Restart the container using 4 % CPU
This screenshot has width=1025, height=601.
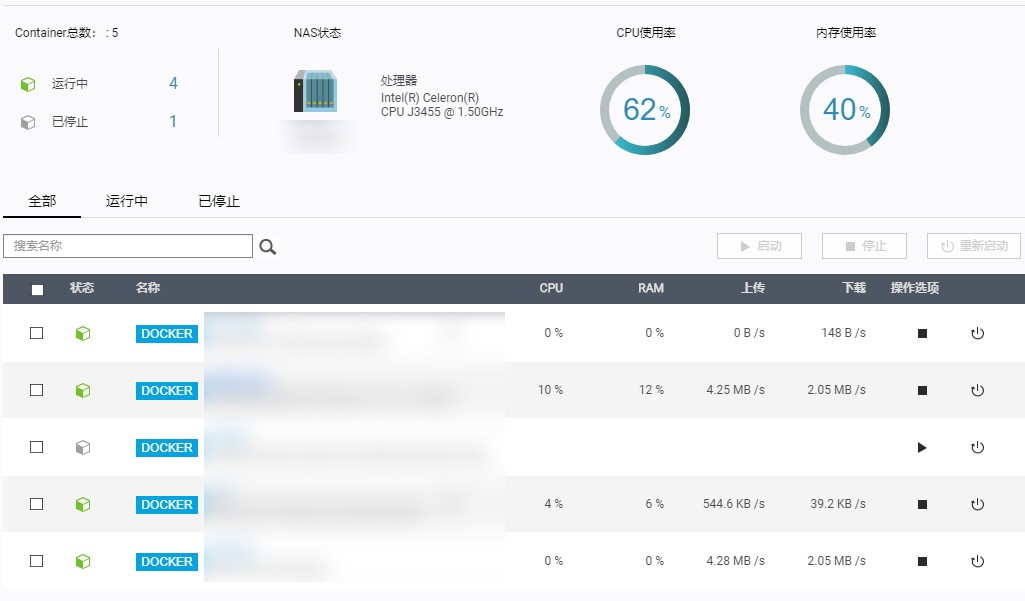[x=978, y=505]
